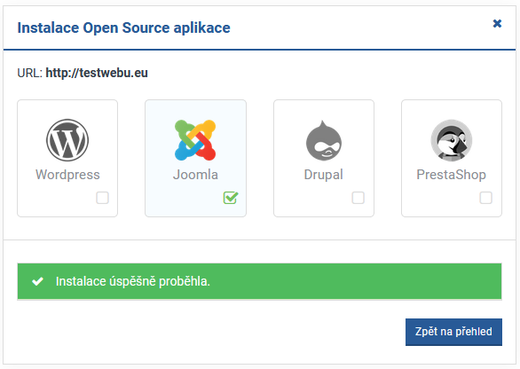The height and width of the screenshot is (369, 520).
Task: Click the white checkmark in green banner
Action: coord(37,281)
